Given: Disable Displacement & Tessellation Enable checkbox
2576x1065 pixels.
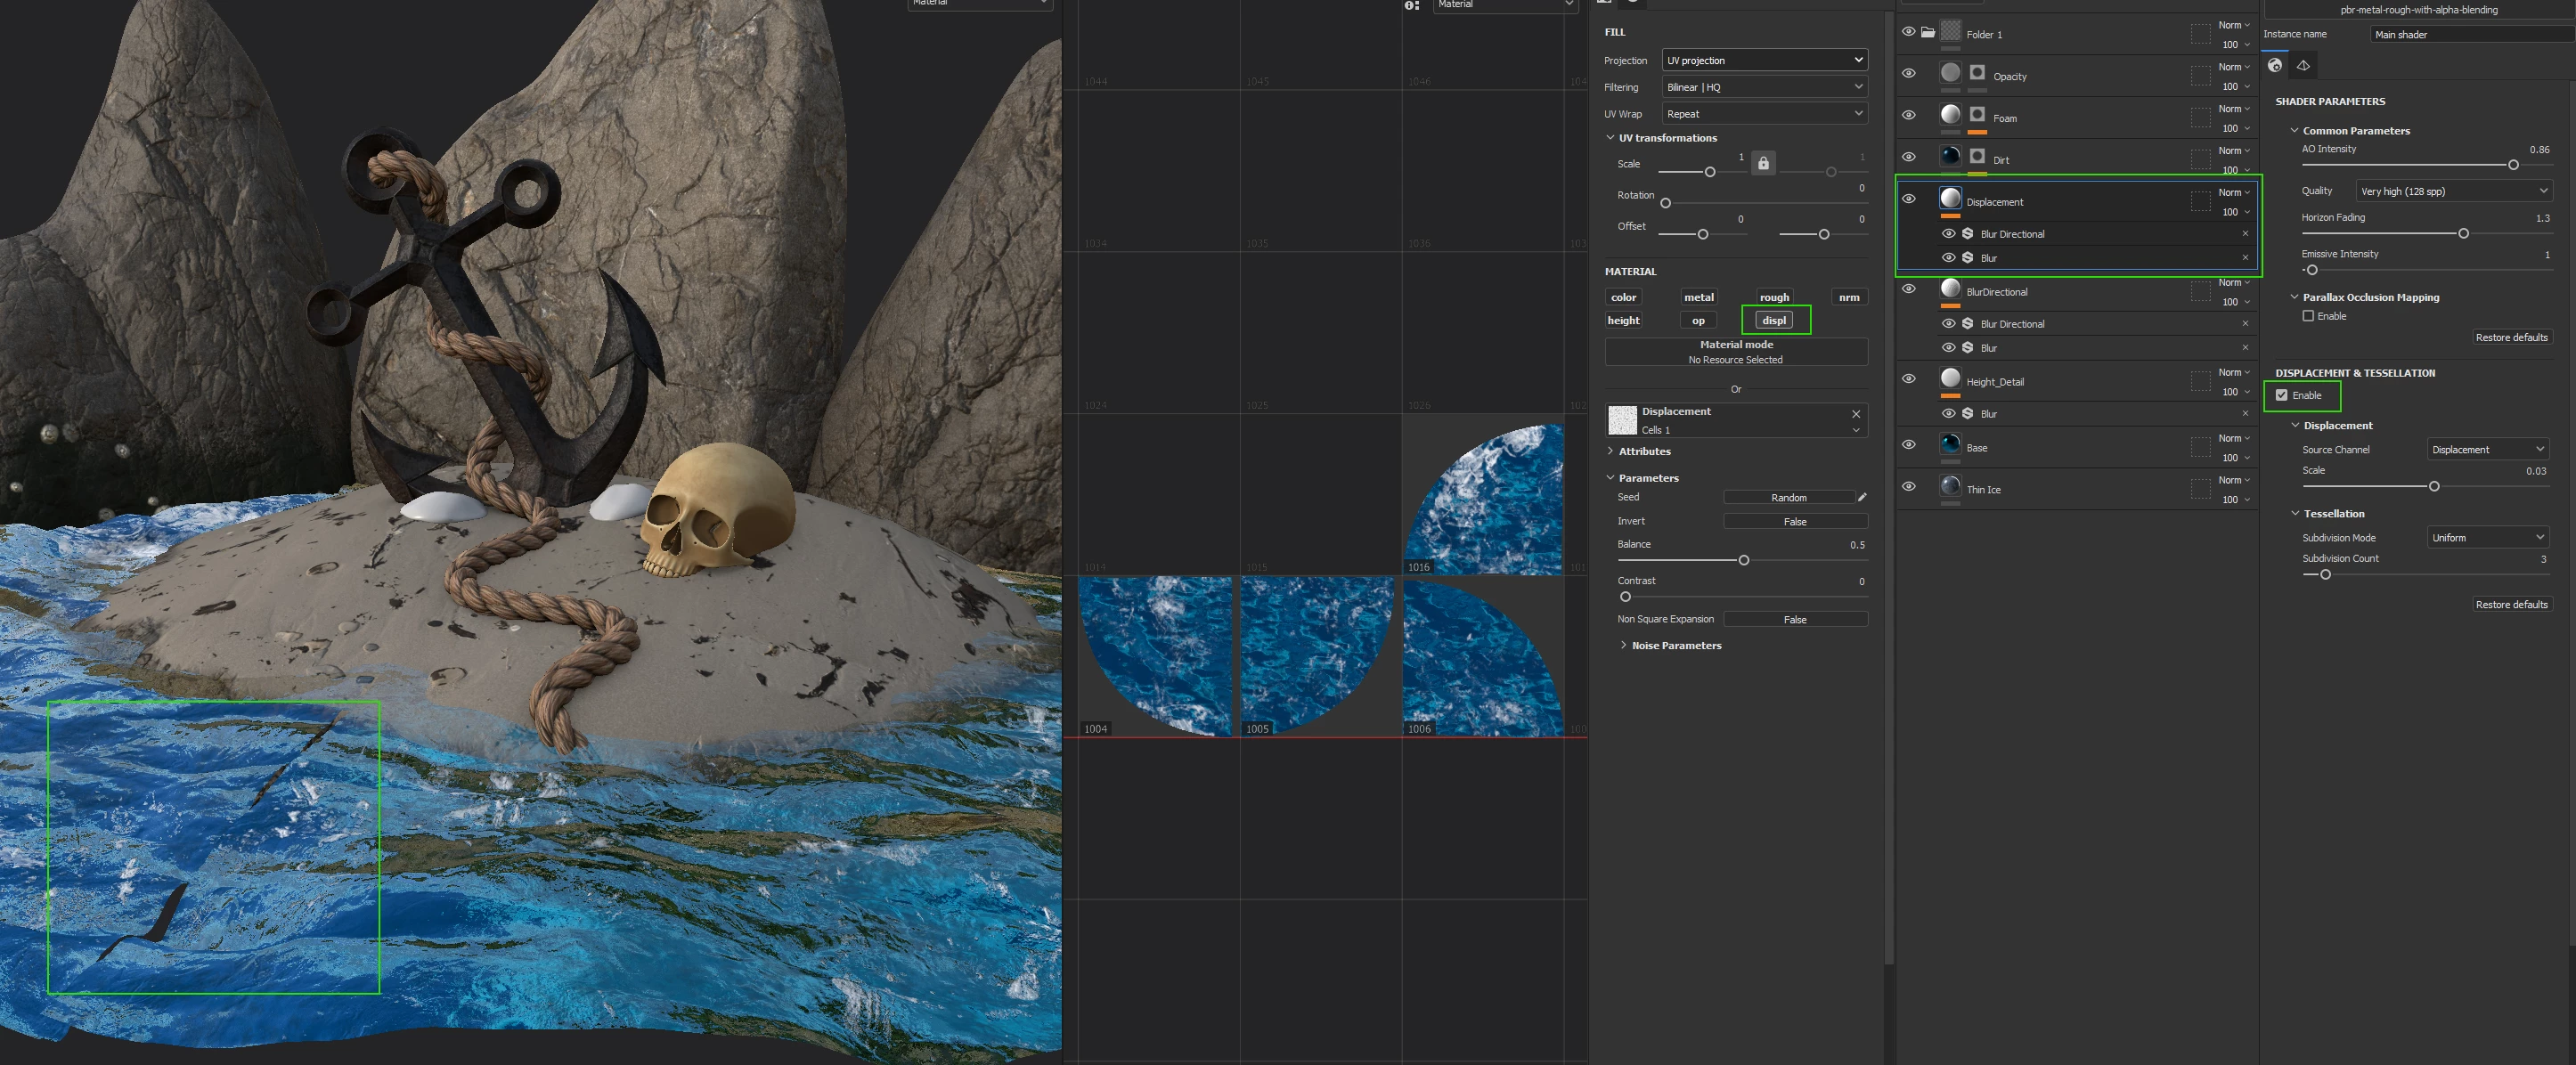Looking at the screenshot, I should (x=2282, y=395).
